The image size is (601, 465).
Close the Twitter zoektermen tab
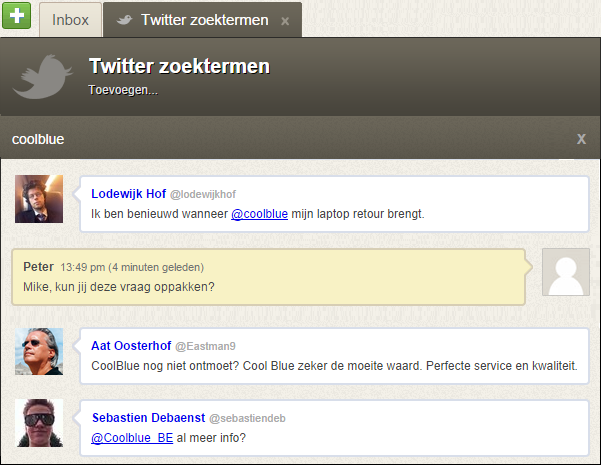[285, 21]
